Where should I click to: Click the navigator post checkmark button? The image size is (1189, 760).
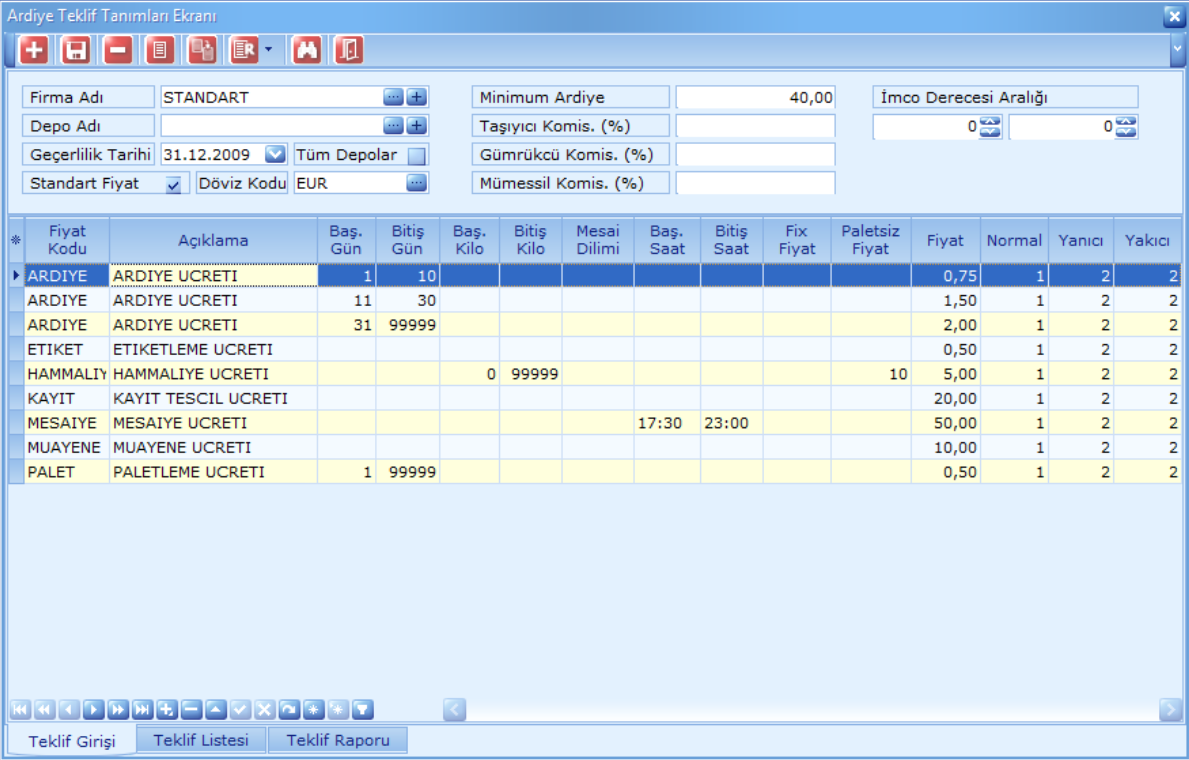[240, 710]
